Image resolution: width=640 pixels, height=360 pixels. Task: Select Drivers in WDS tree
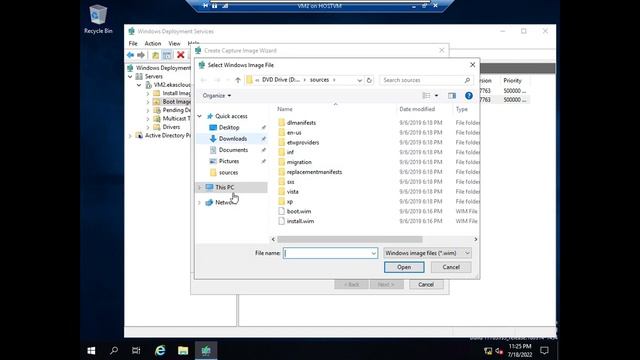point(171,127)
